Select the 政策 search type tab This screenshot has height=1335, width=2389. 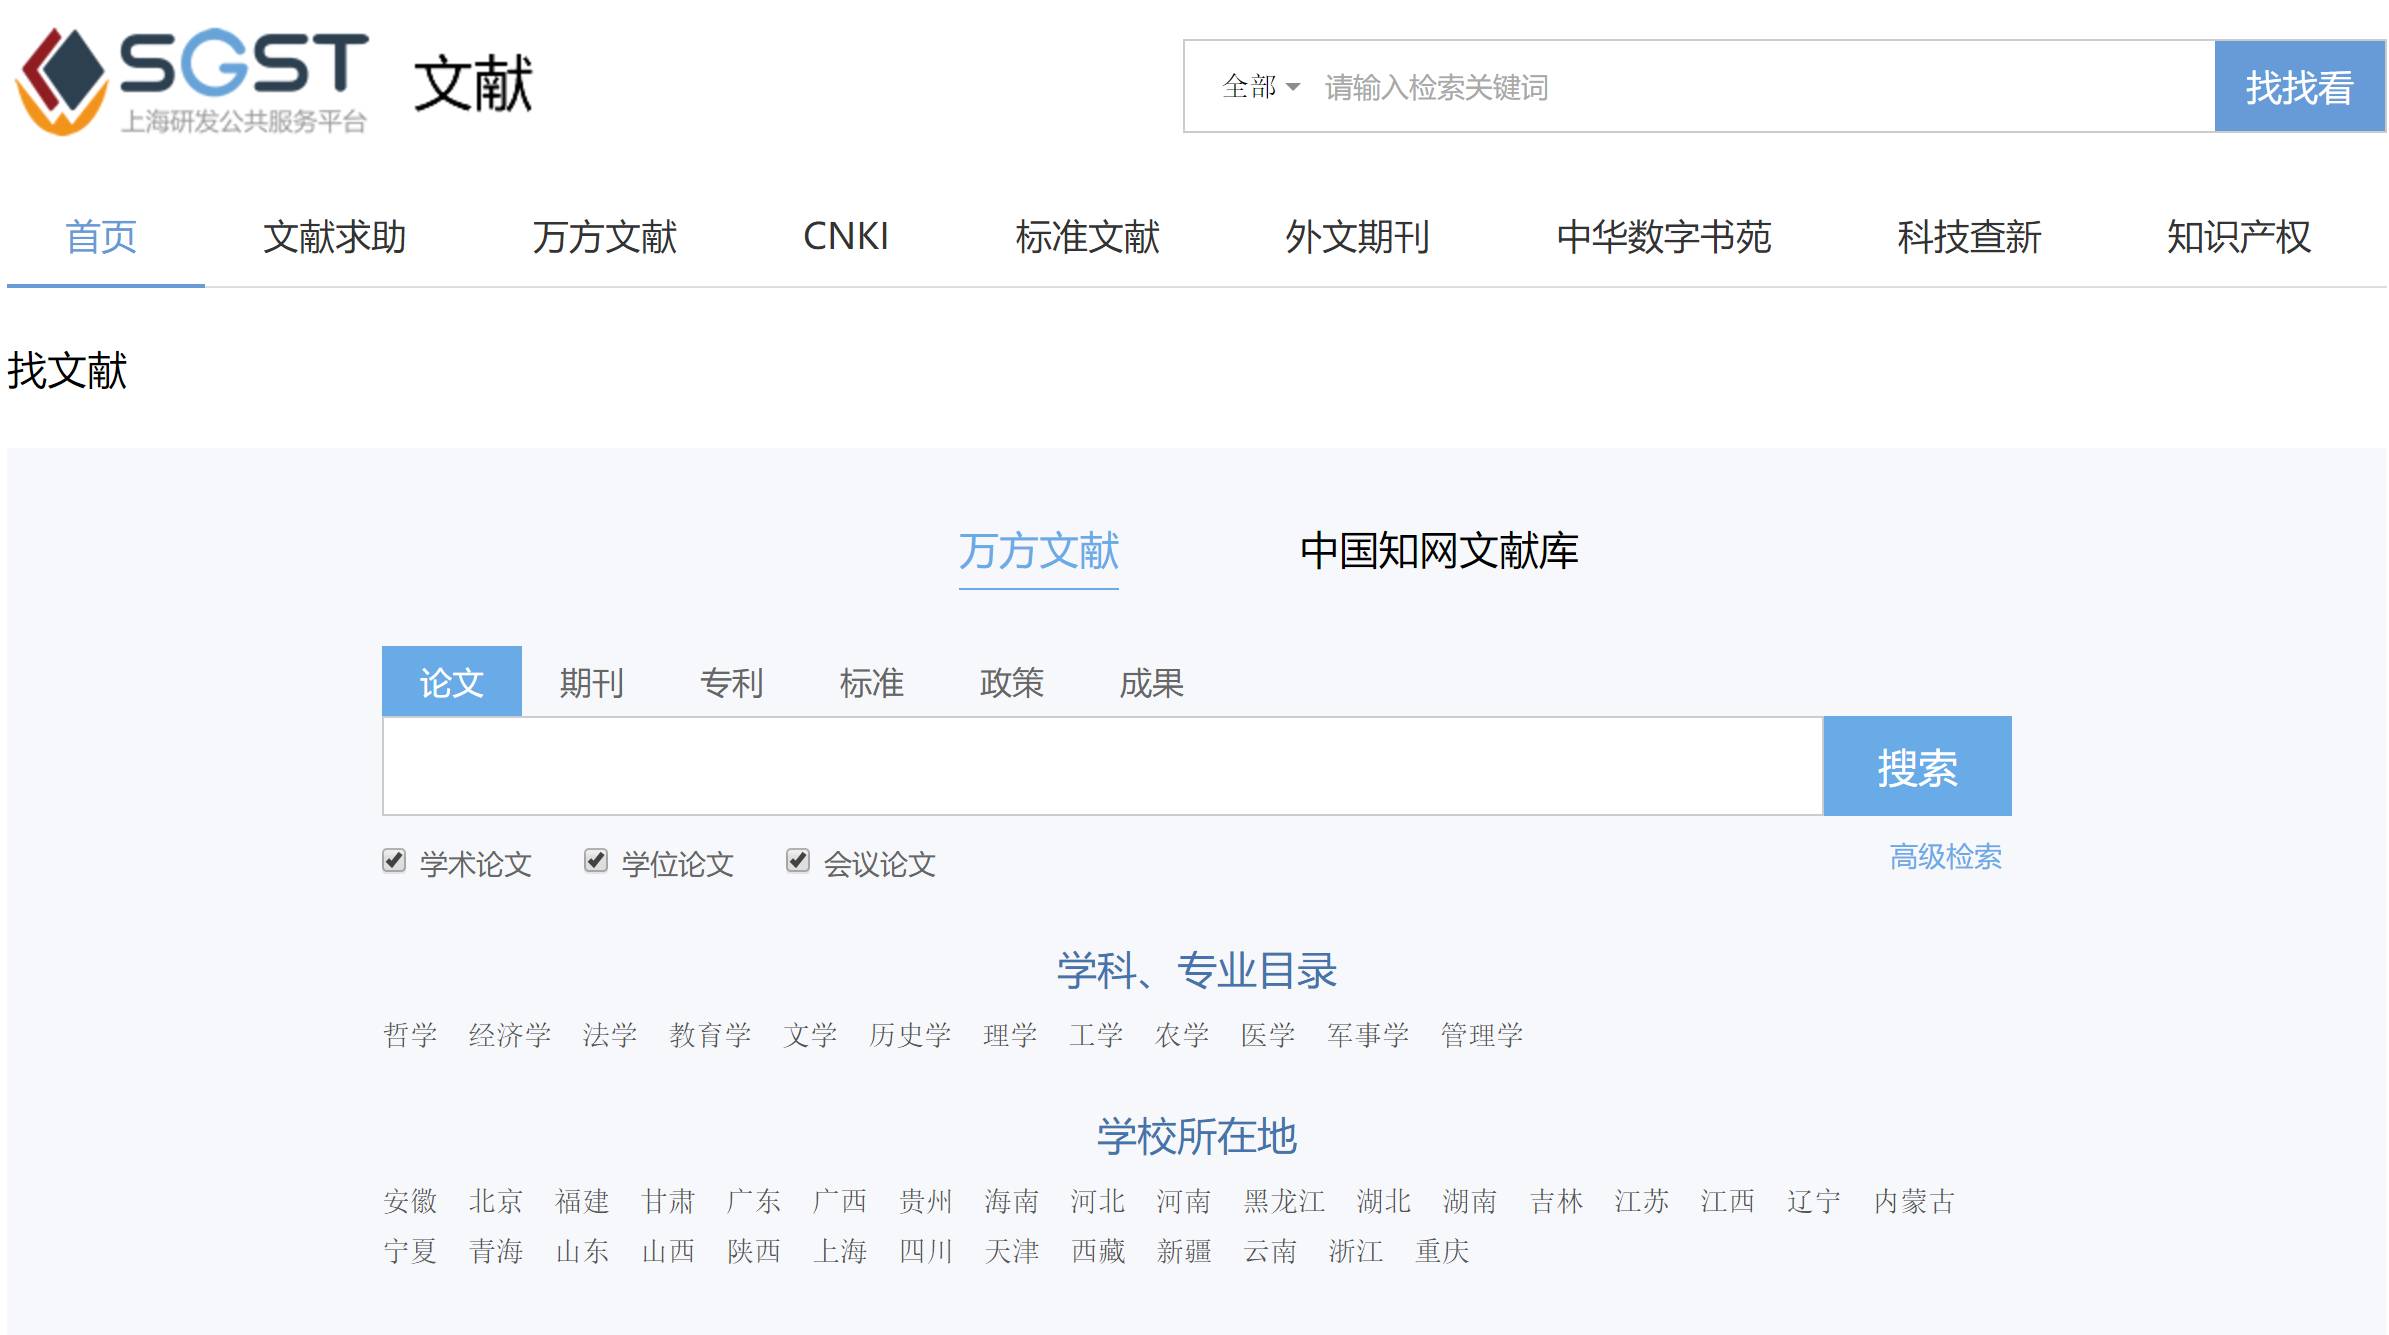[x=1012, y=682]
